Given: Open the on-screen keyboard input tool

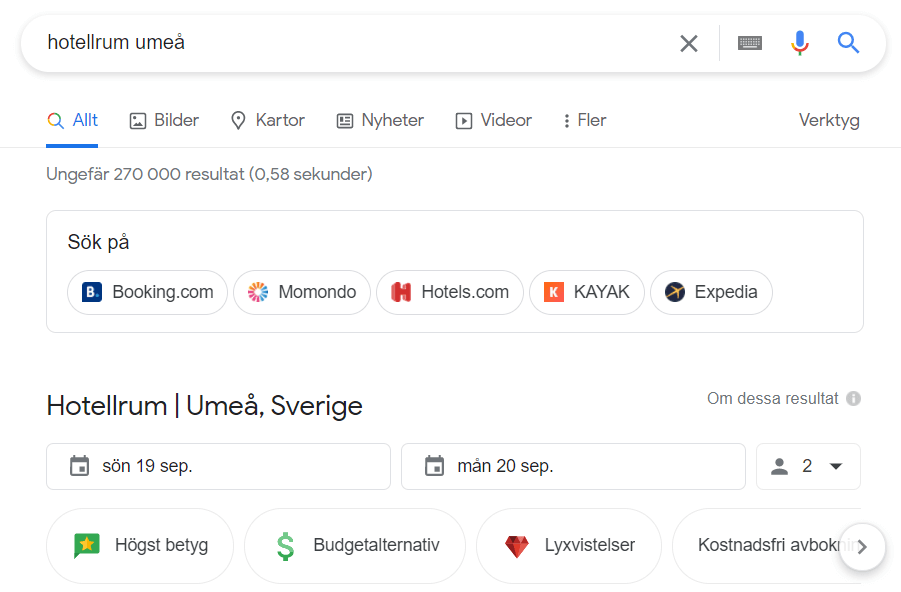Looking at the screenshot, I should (750, 43).
